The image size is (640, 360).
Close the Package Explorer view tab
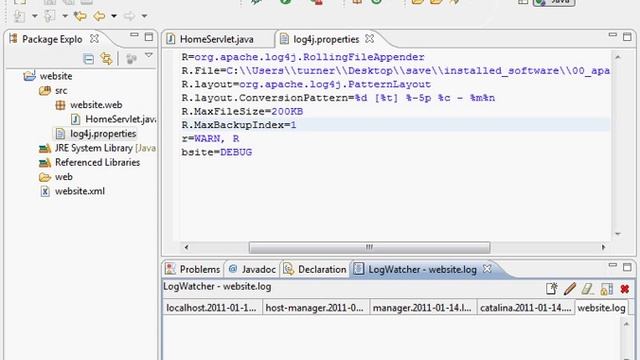coord(94,39)
